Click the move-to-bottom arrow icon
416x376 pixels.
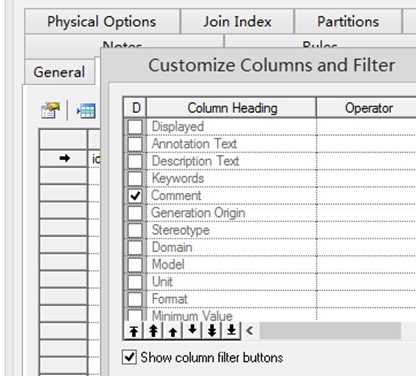click(231, 331)
